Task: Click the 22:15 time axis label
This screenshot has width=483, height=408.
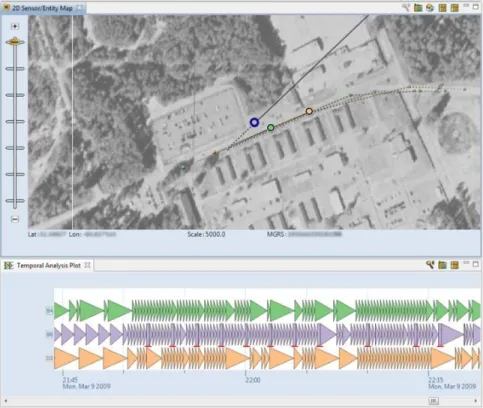Action: coord(436,380)
